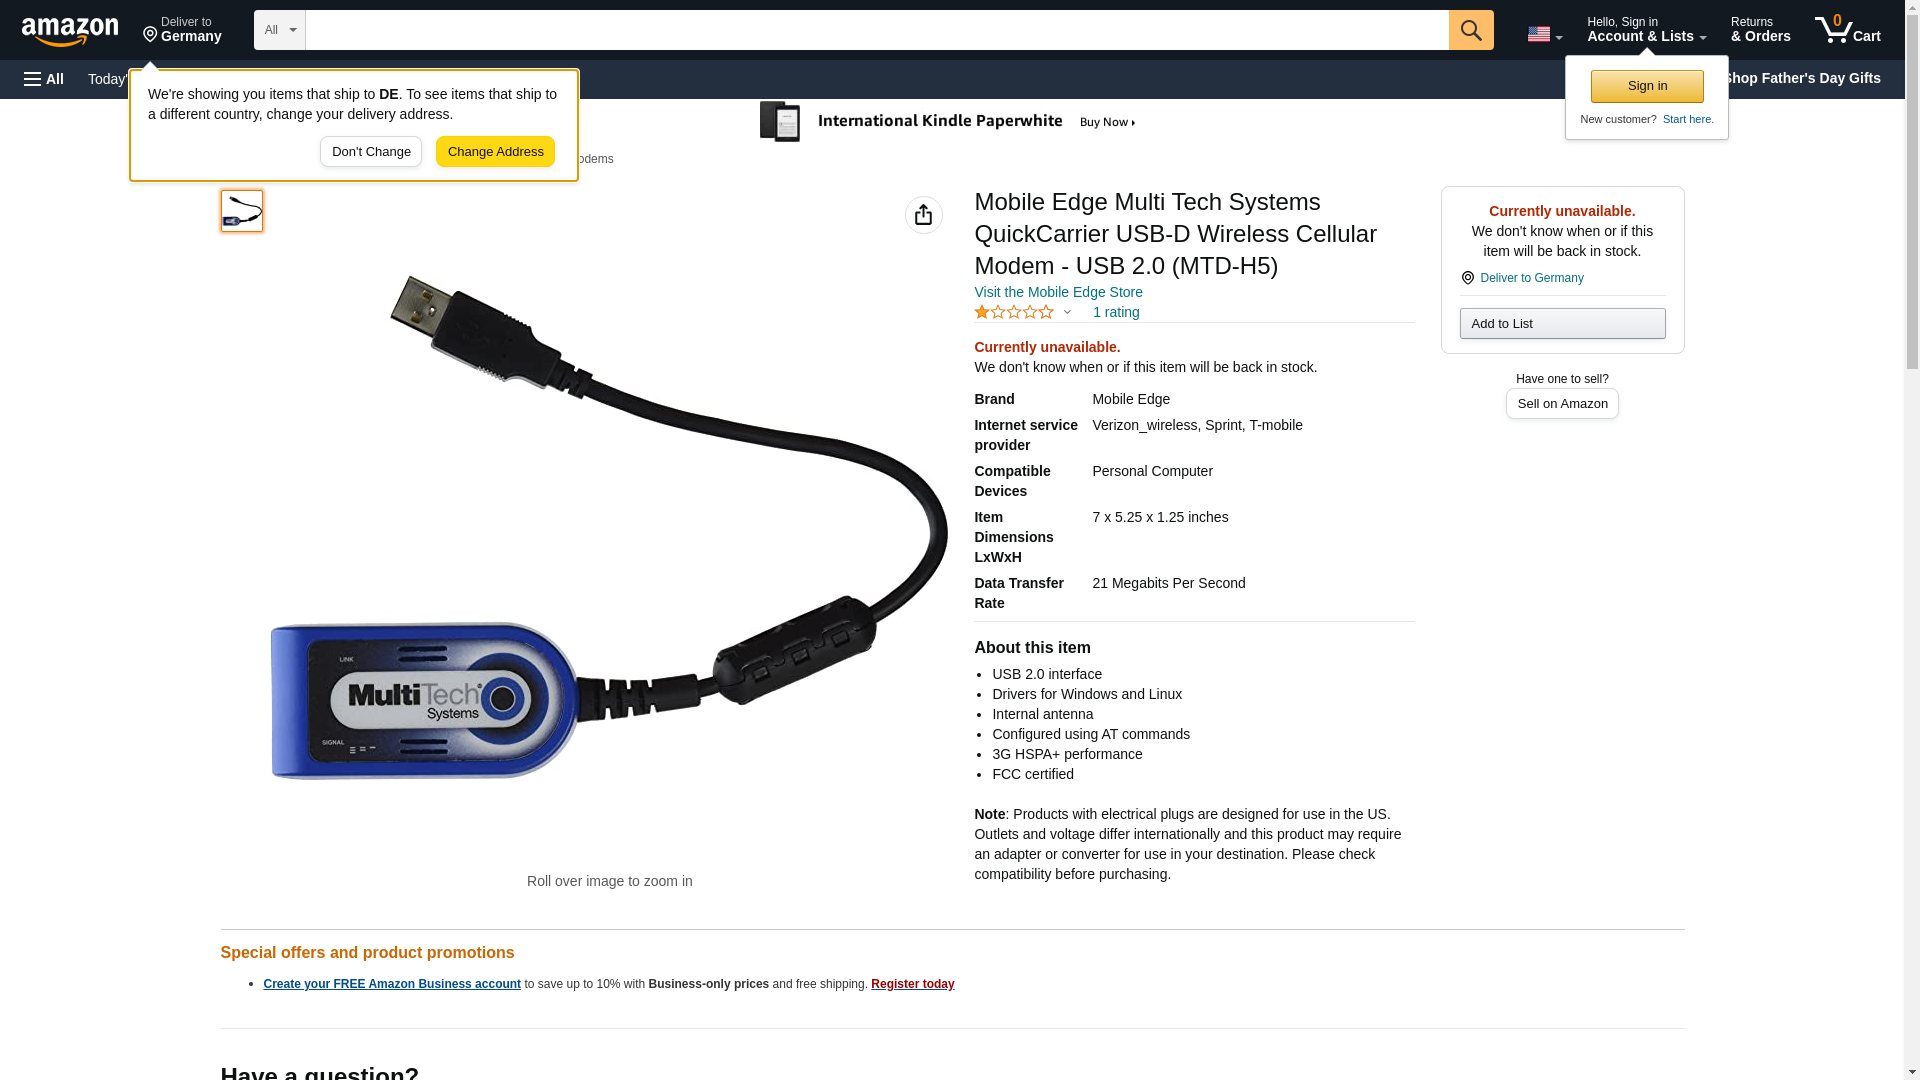The image size is (1920, 1080).
Task: Open Shop Father's Day Gifts
Action: [1801, 78]
